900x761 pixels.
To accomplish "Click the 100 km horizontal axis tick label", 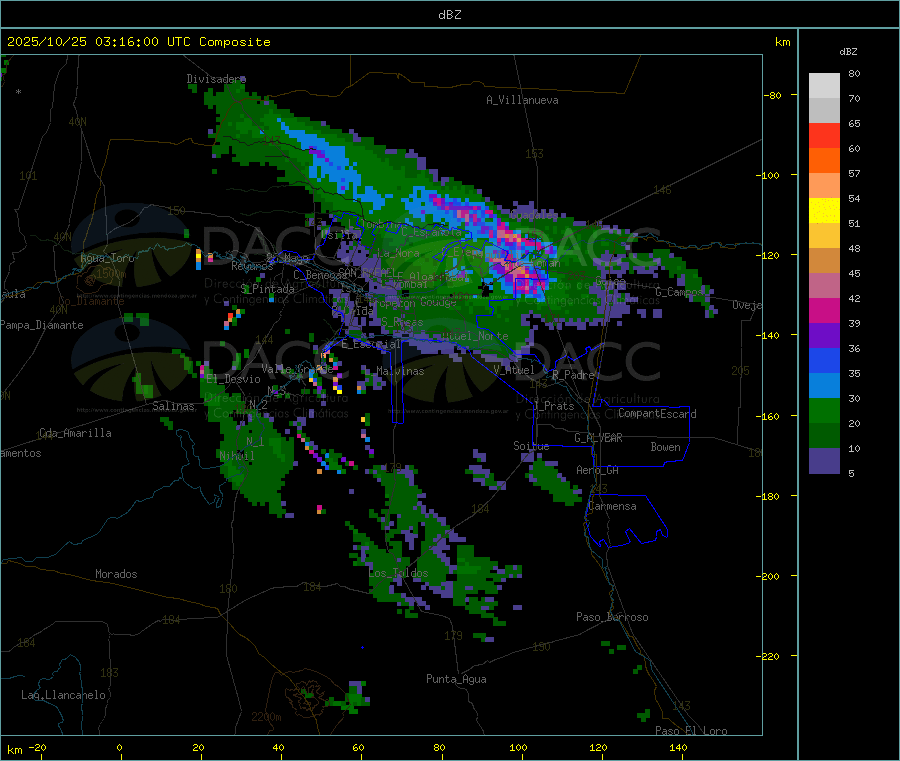I will click(x=518, y=748).
